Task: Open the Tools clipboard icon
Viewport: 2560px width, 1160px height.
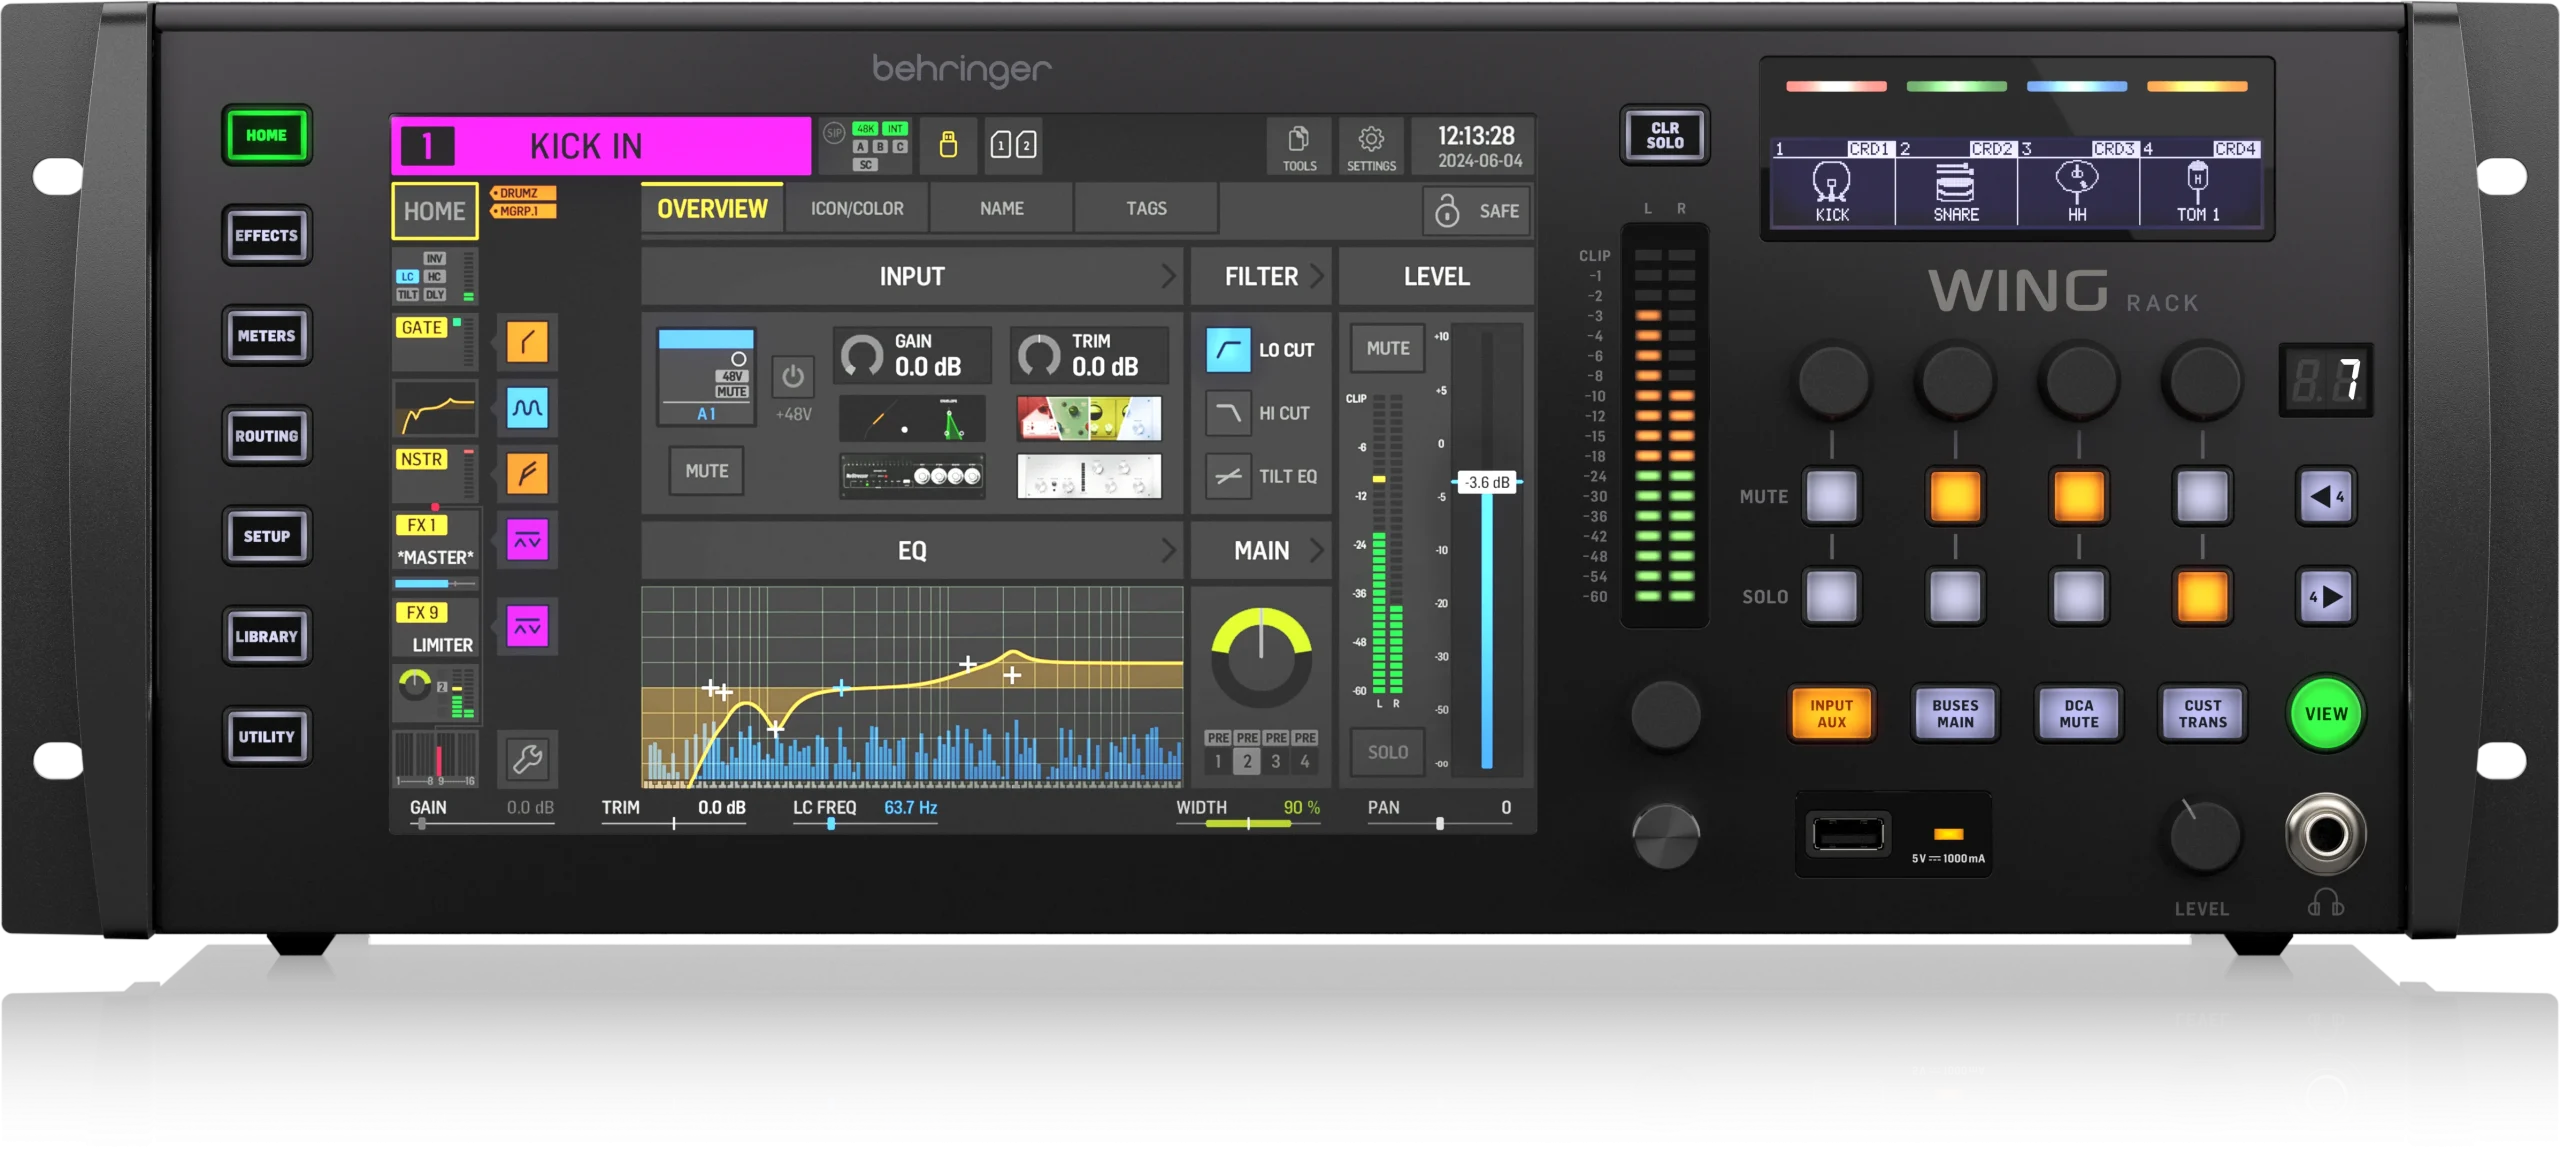Action: click(x=1299, y=147)
